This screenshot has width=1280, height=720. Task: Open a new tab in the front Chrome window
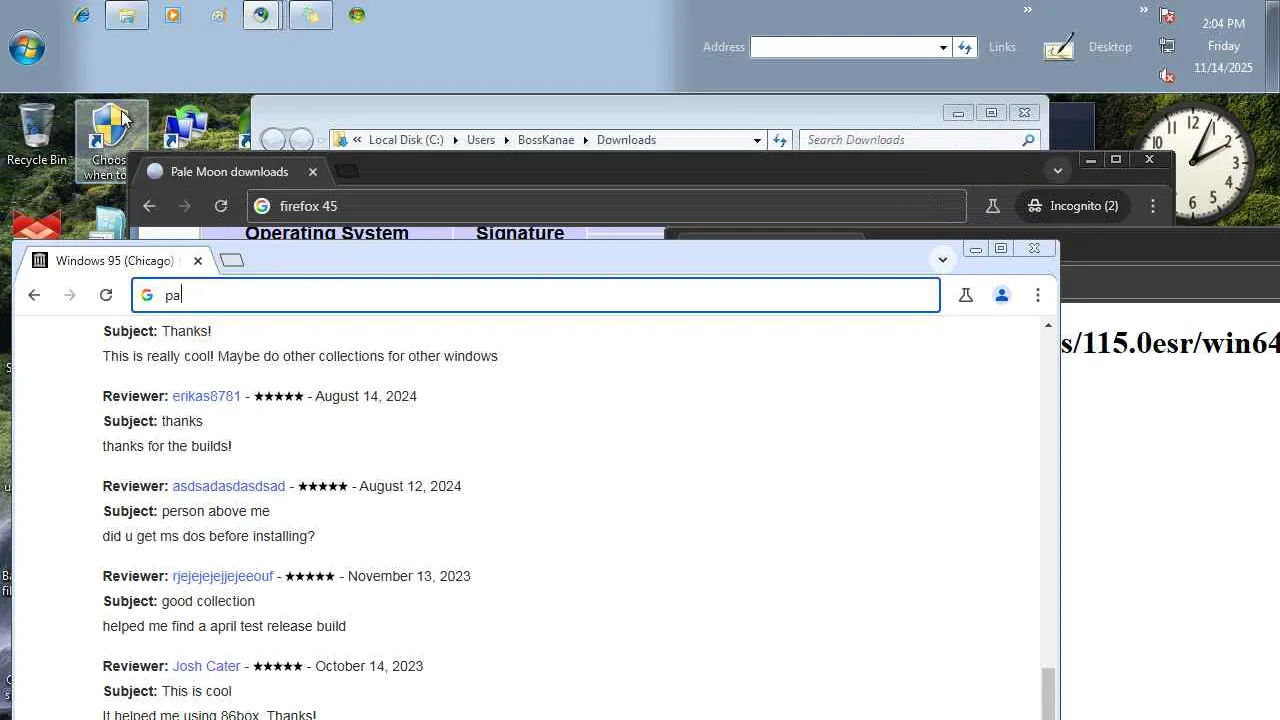pyautogui.click(x=232, y=261)
